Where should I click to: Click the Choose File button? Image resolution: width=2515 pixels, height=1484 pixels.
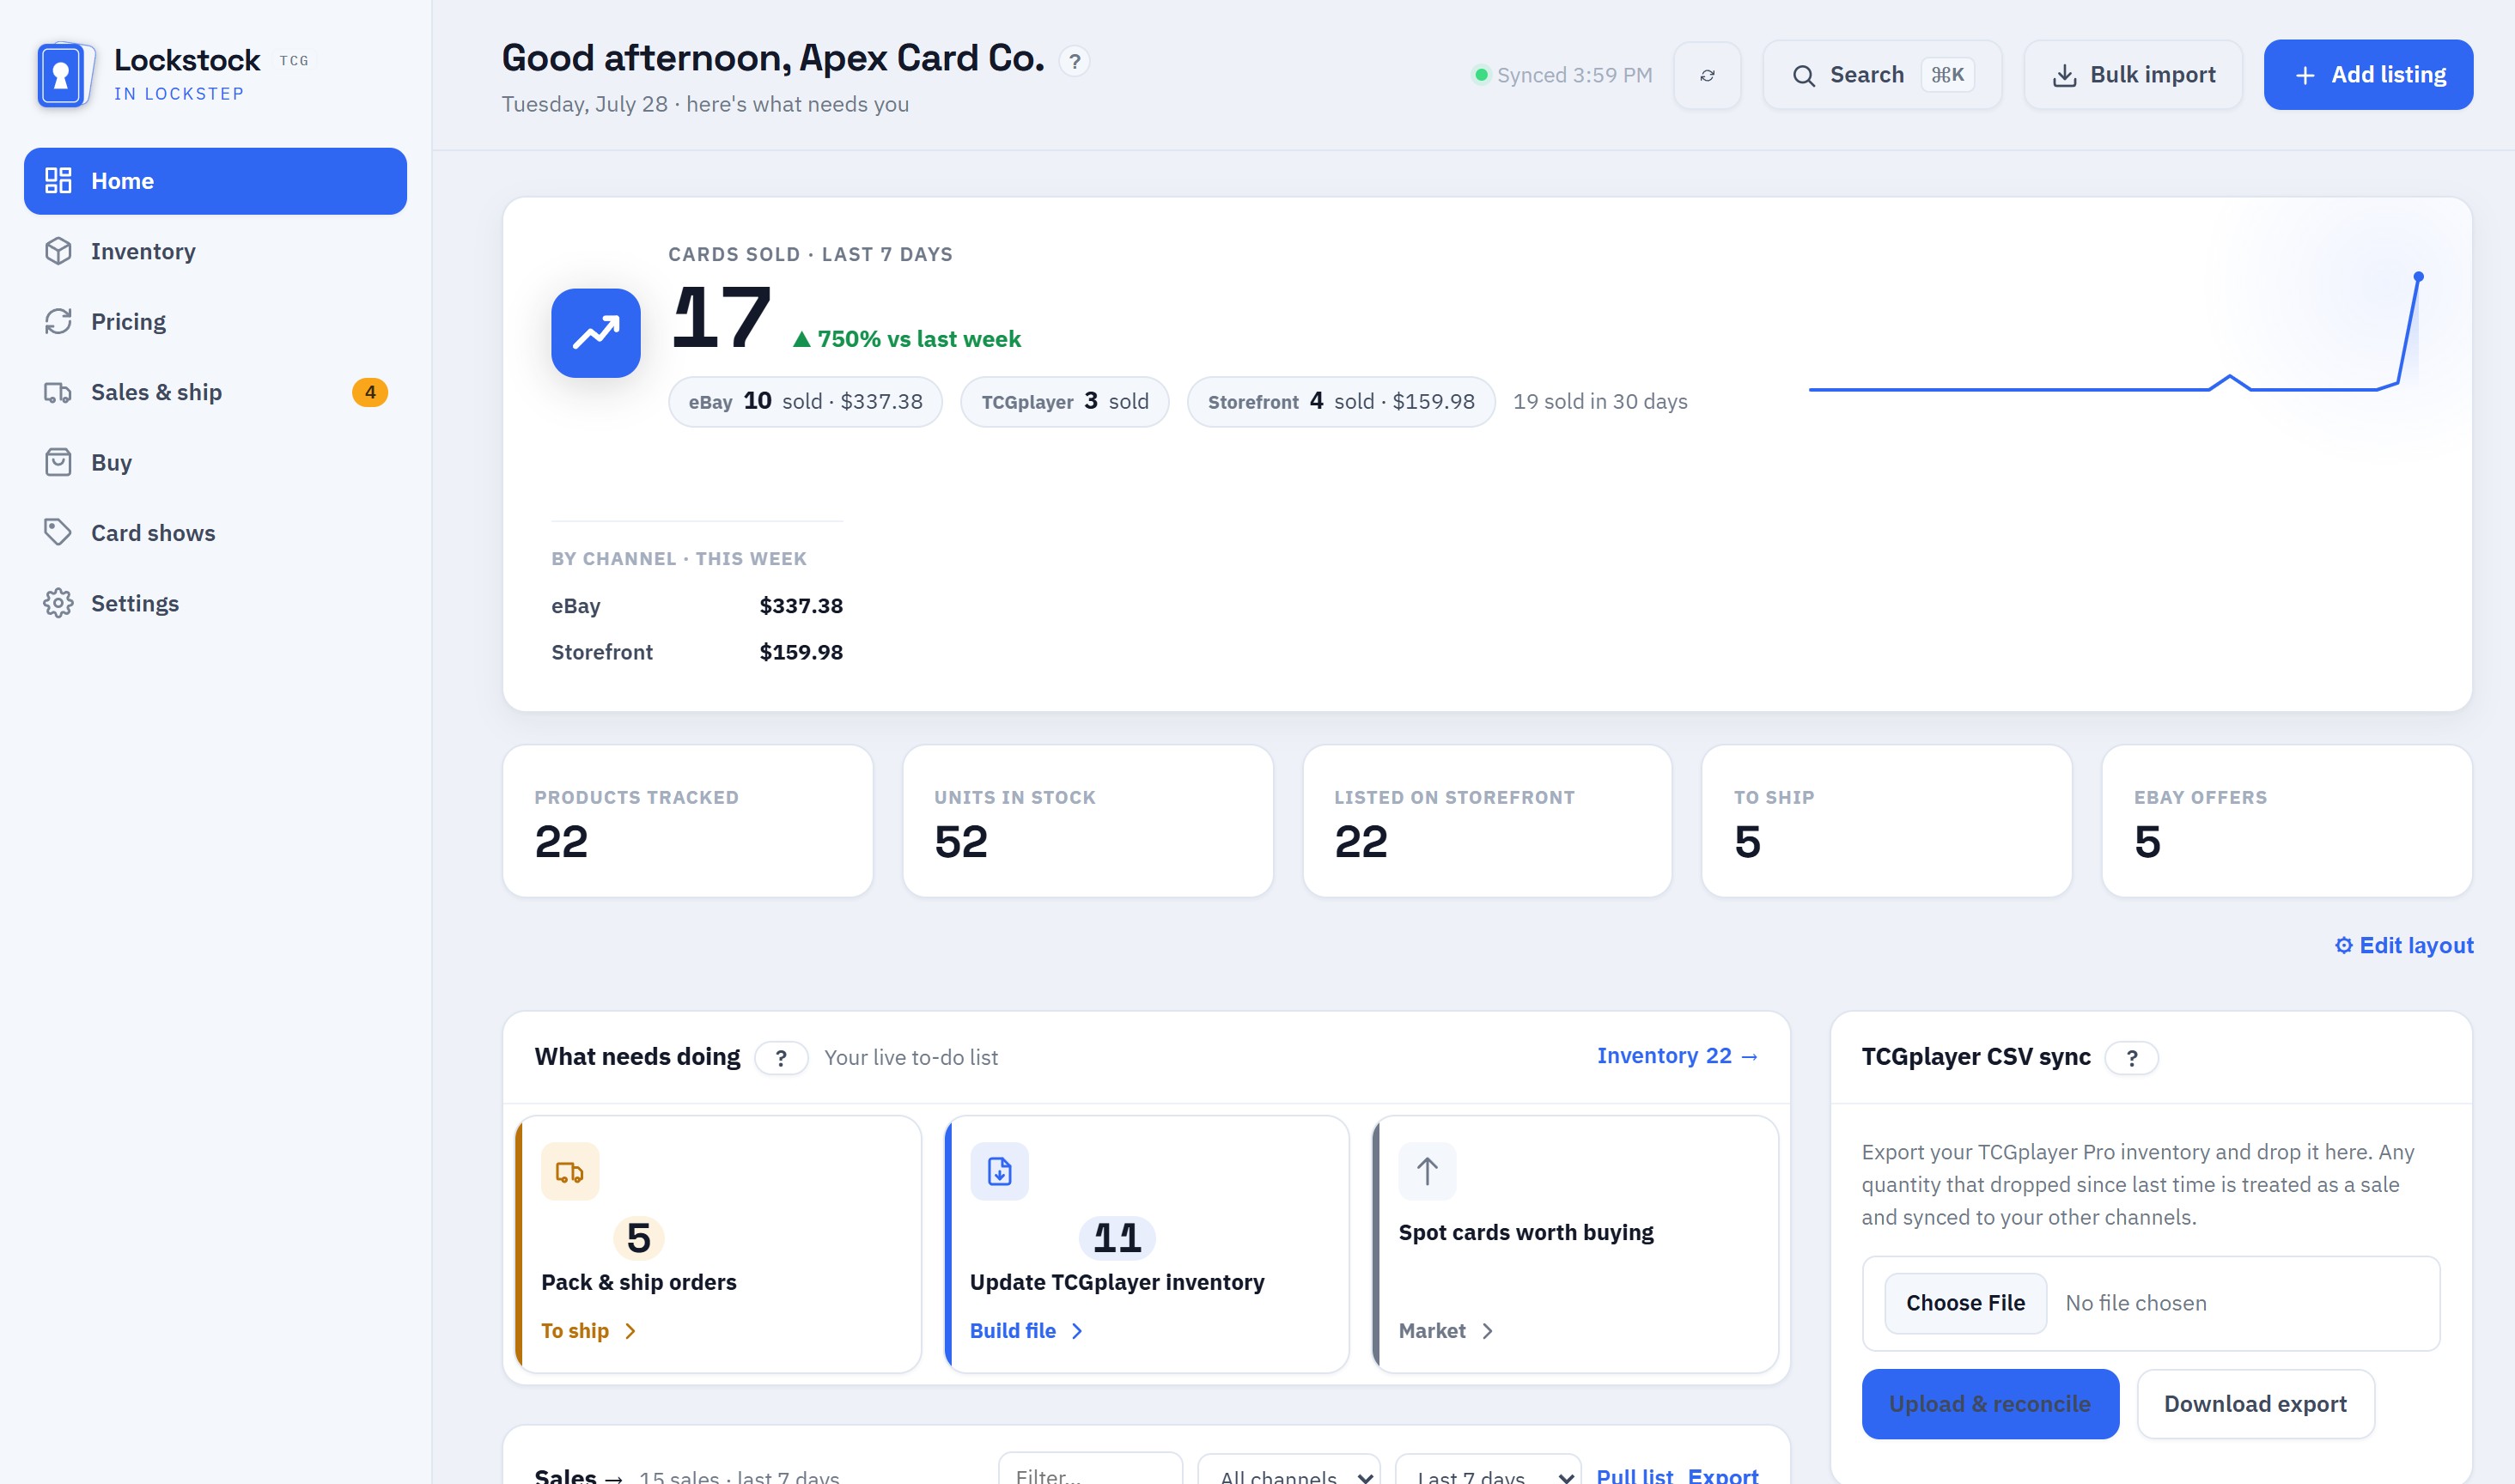(x=1965, y=1303)
